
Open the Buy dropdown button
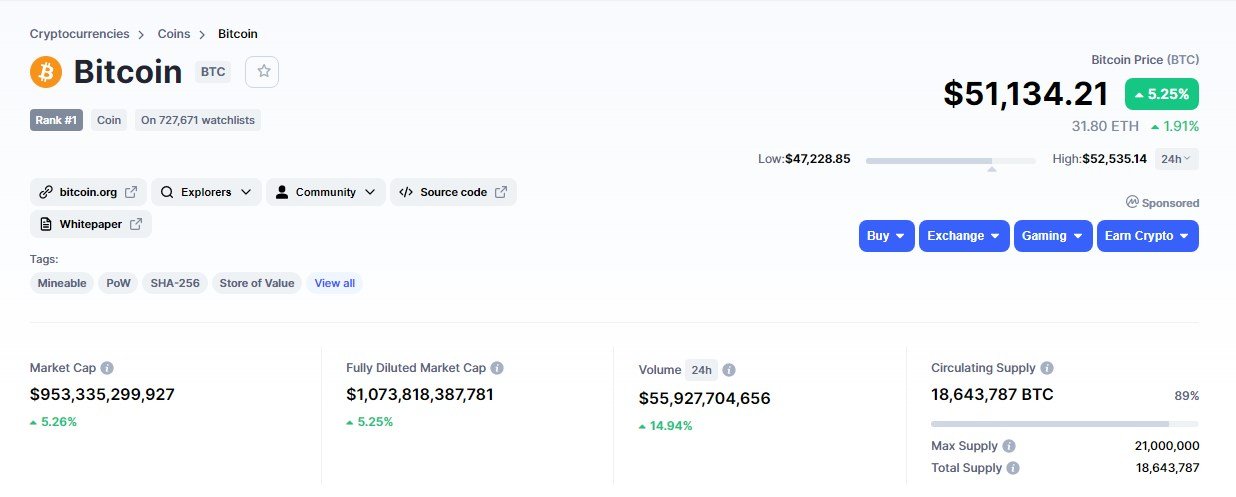pyautogui.click(x=886, y=236)
